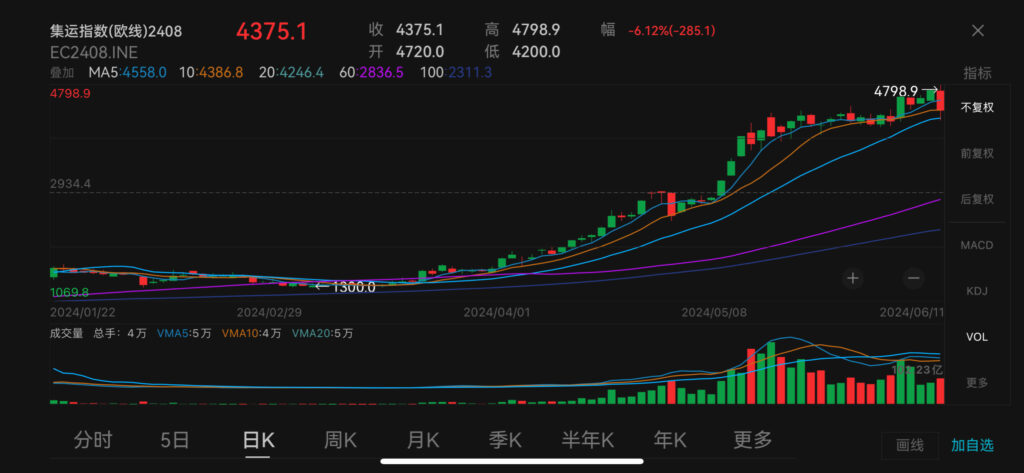Screen dimensions: 1024x473
Task: Tap the ticker code EC2408.INE
Action: pos(94,52)
